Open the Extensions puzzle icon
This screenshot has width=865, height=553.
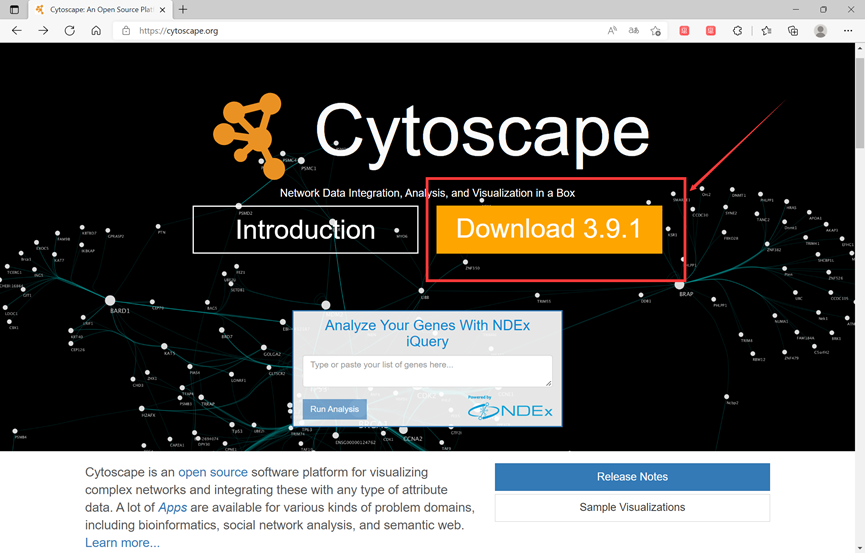click(738, 31)
